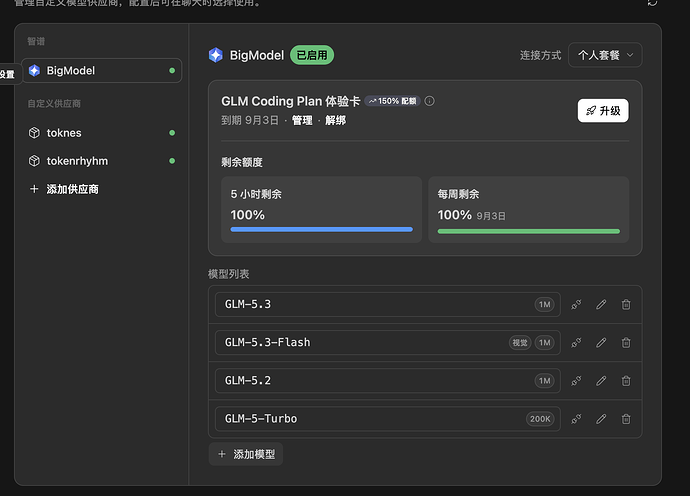This screenshot has width=690, height=496.
Task: Click the 每周剩余 green progress bar
Action: pos(529,231)
